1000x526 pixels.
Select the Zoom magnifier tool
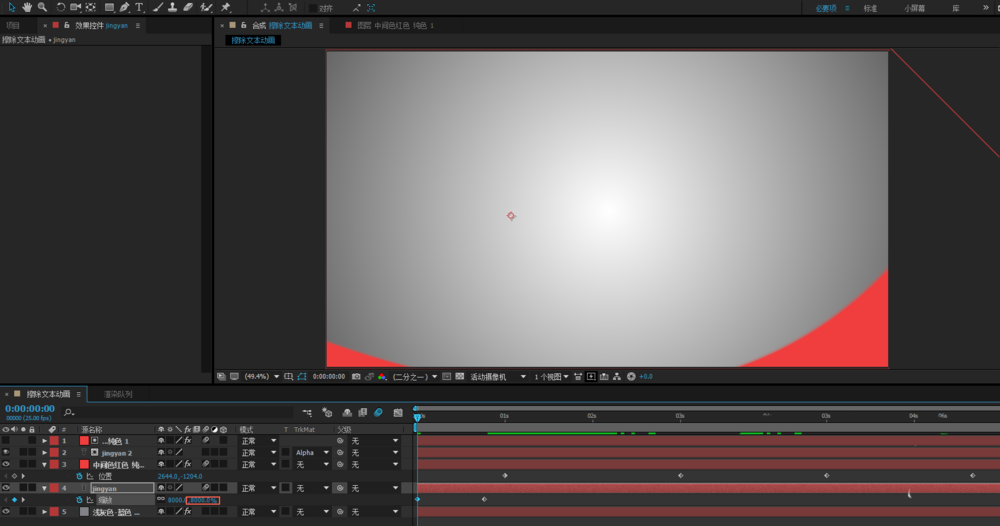(42, 8)
